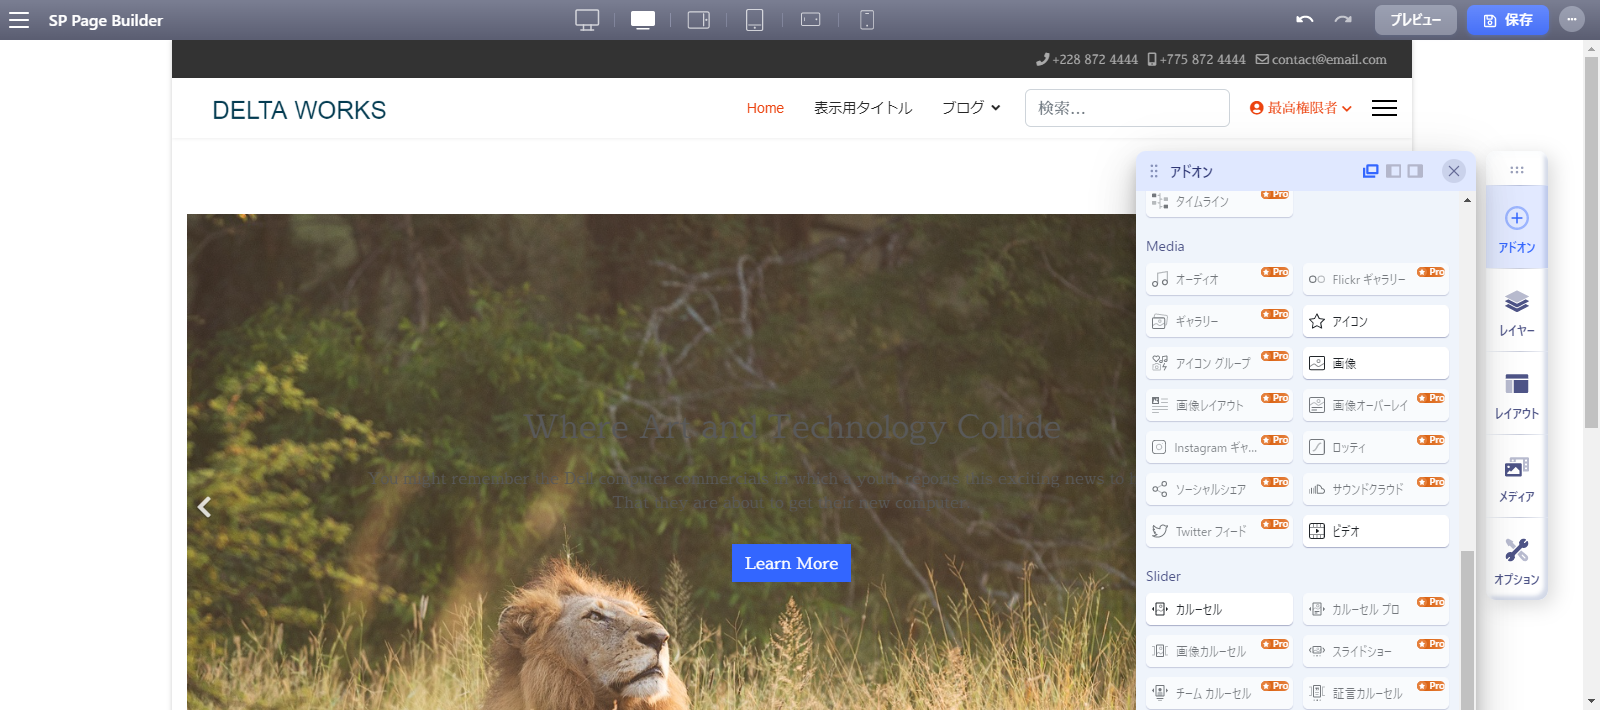This screenshot has height=710, width=1600.
Task: Click the redo arrow in top bar
Action: pyautogui.click(x=1343, y=20)
